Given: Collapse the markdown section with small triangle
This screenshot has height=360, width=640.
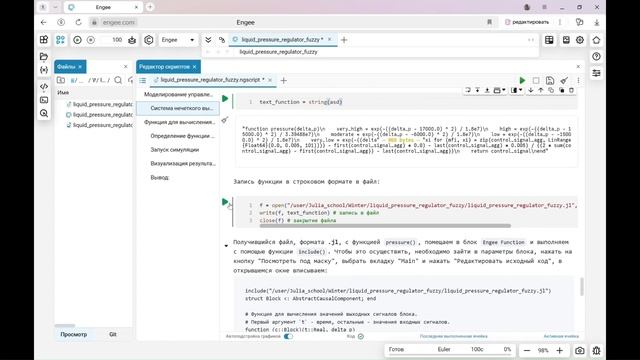Looking at the screenshot, I should pos(226,246).
